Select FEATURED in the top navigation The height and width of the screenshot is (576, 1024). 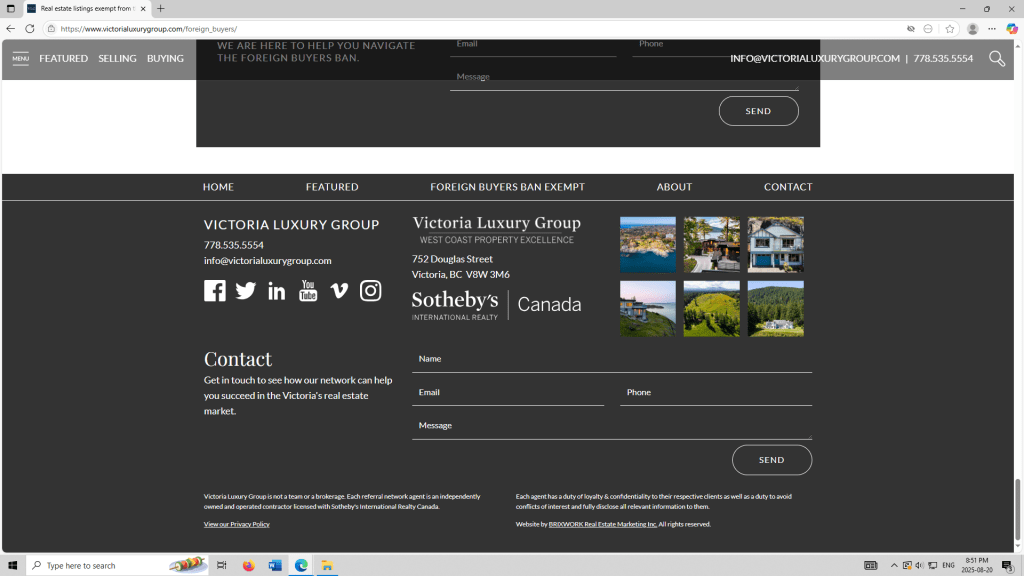point(64,59)
